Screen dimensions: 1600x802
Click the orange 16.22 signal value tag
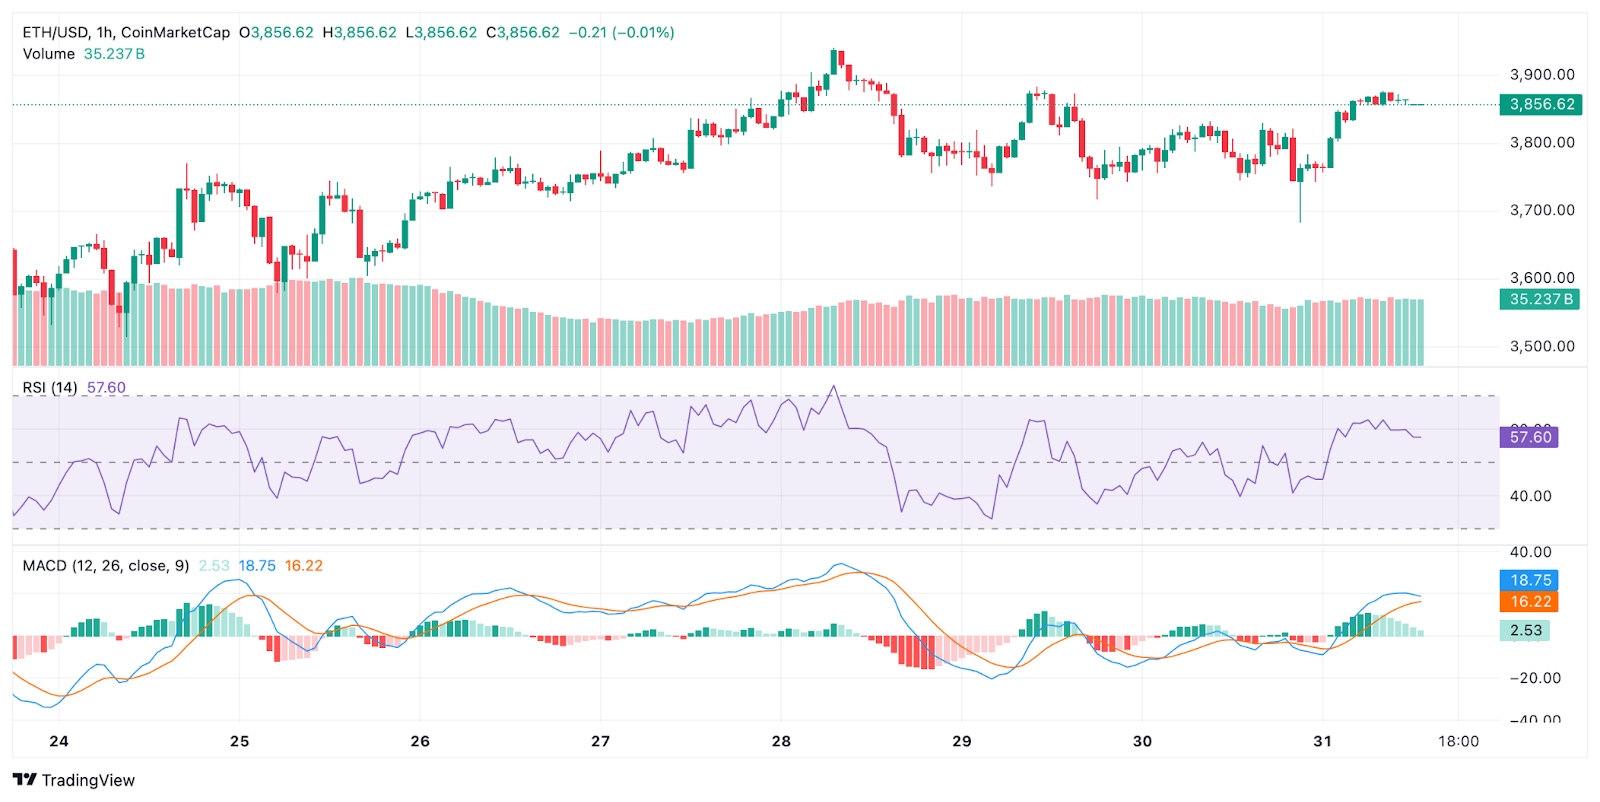click(x=1530, y=602)
